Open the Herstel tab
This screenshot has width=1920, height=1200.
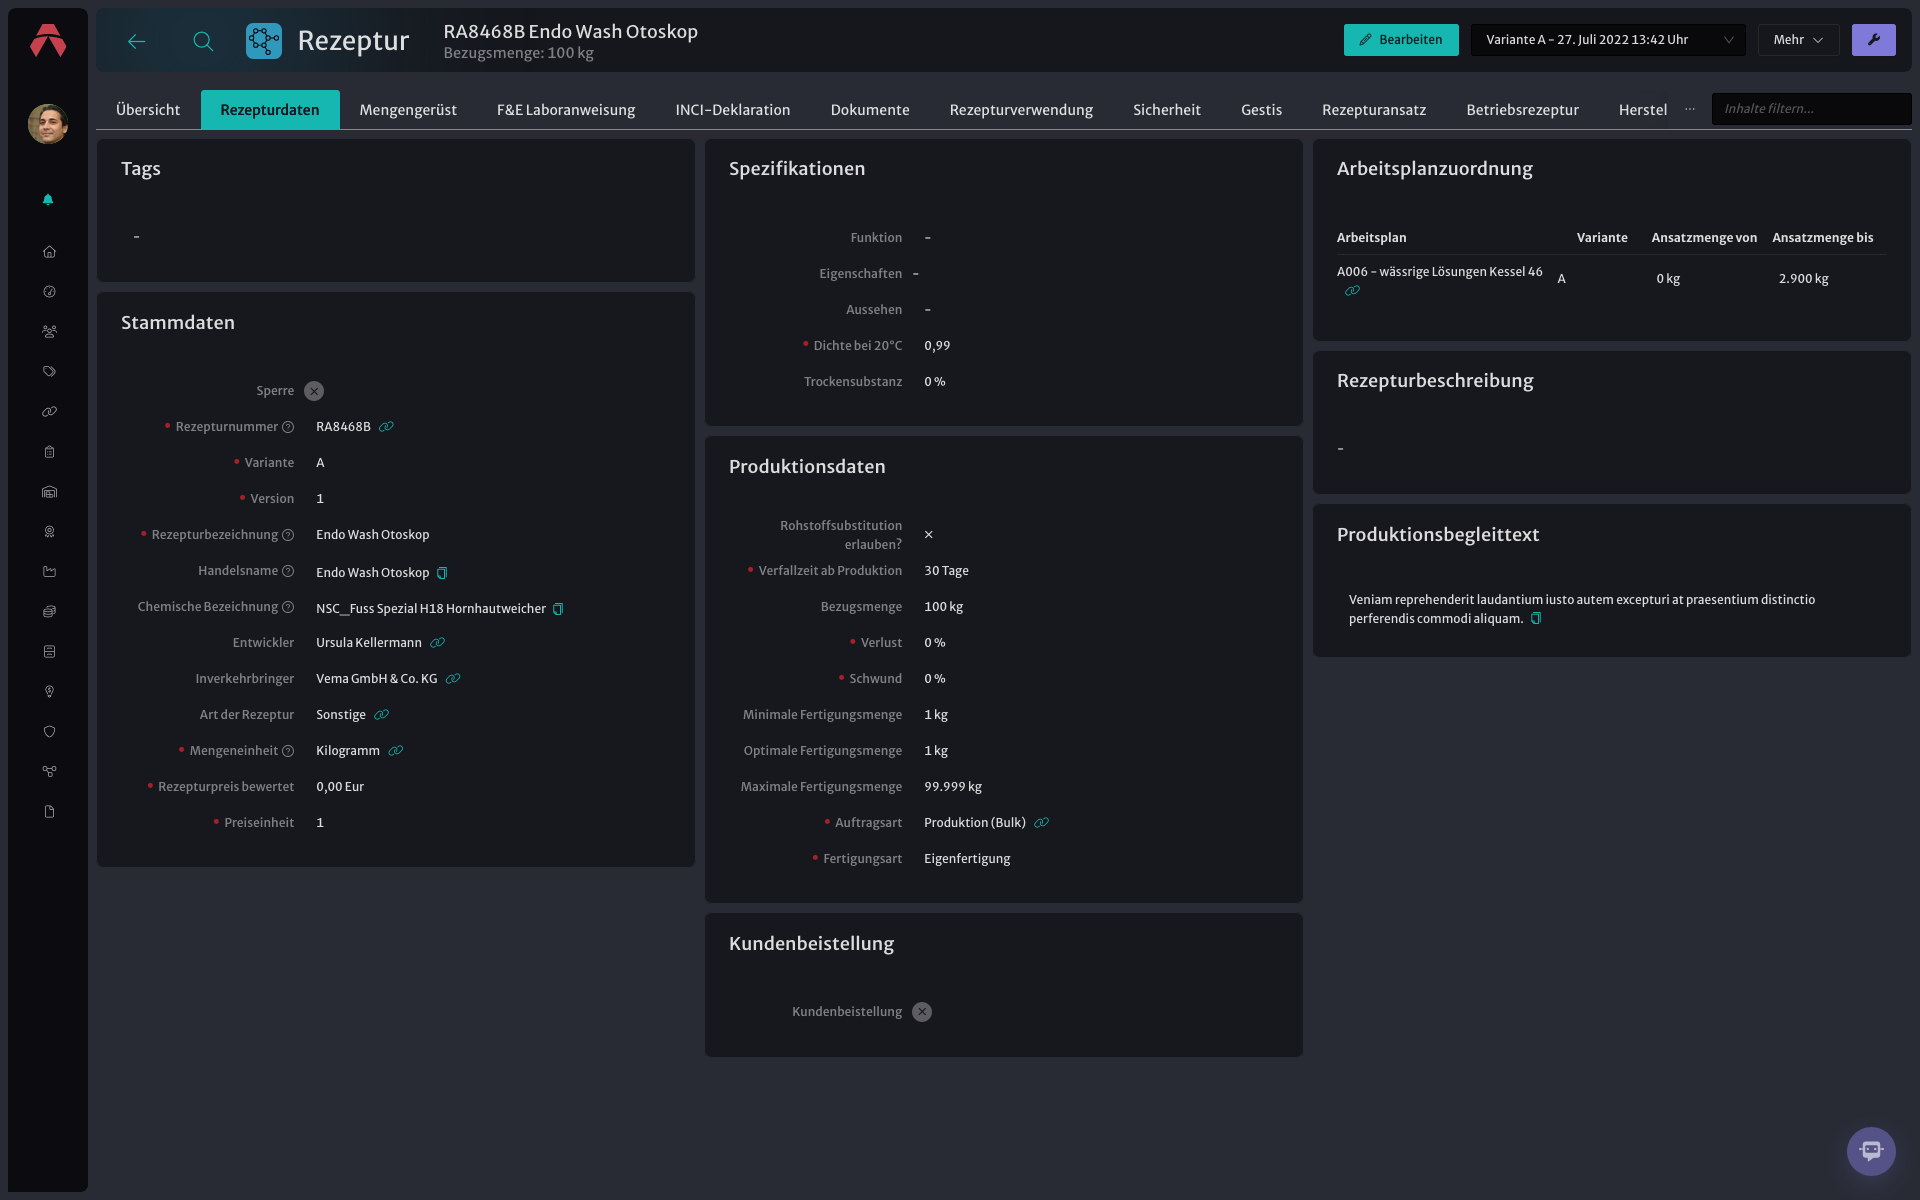tap(1643, 110)
